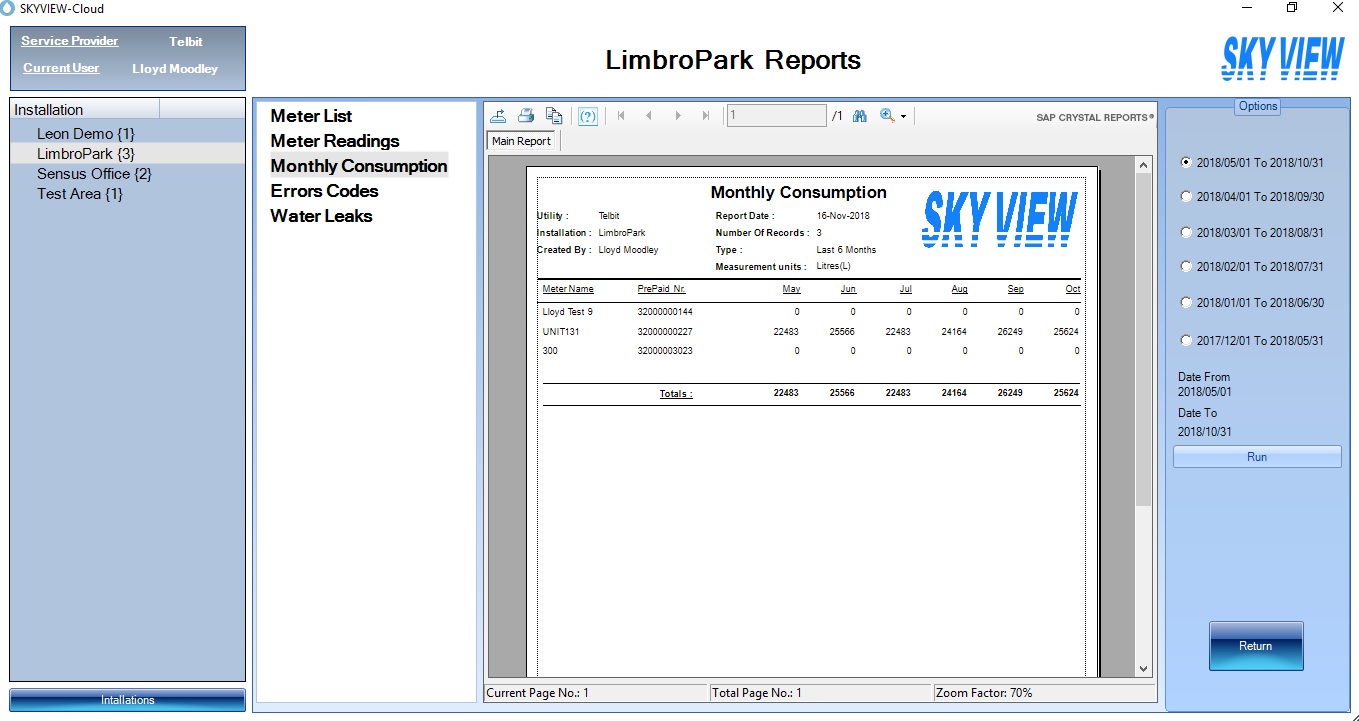Open the zoom magnifier dropdown arrow
The image size is (1359, 721).
tap(903, 117)
